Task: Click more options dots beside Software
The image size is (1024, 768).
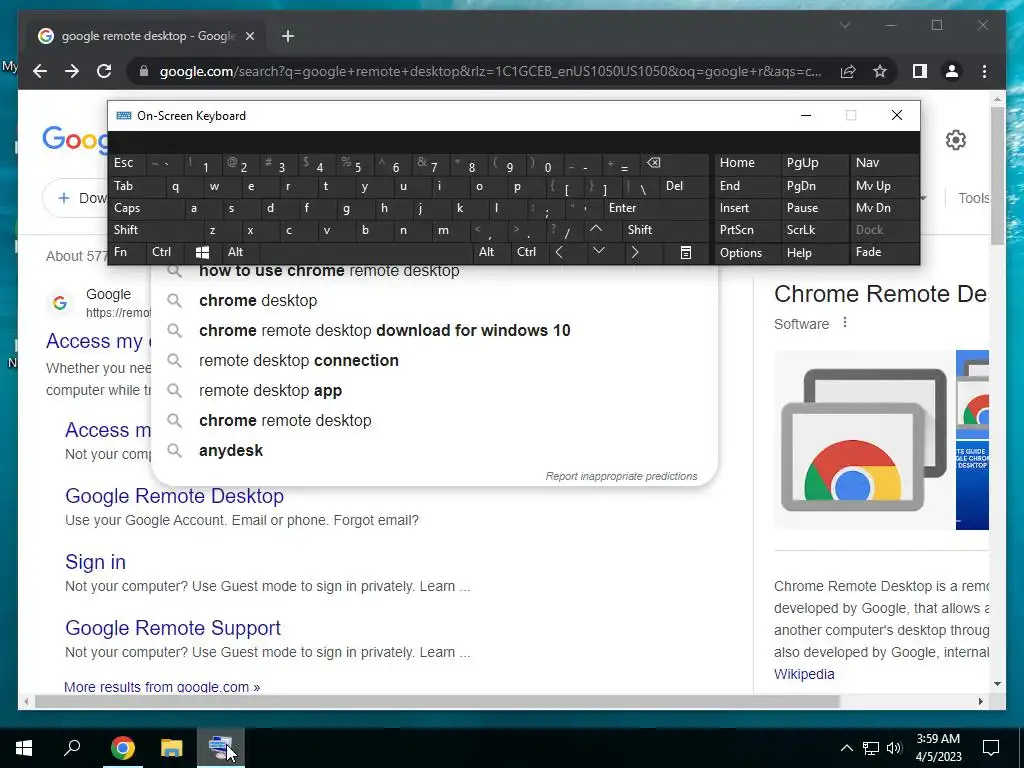Action: point(844,323)
